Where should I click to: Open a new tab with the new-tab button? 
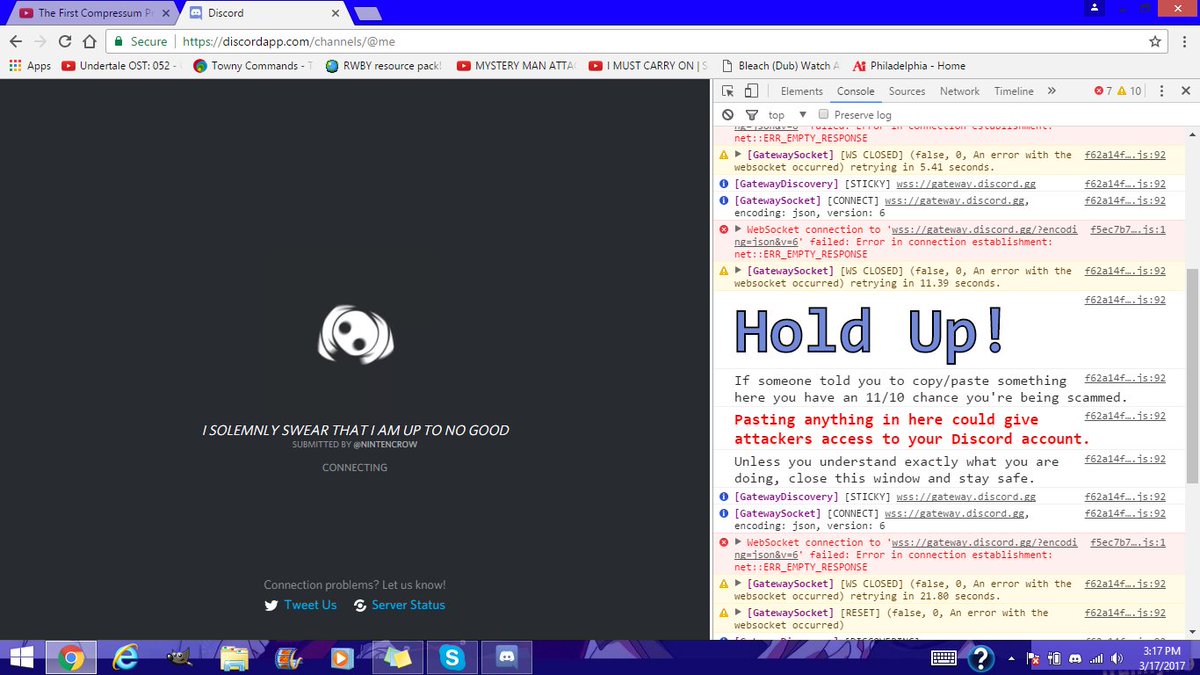[x=367, y=13]
